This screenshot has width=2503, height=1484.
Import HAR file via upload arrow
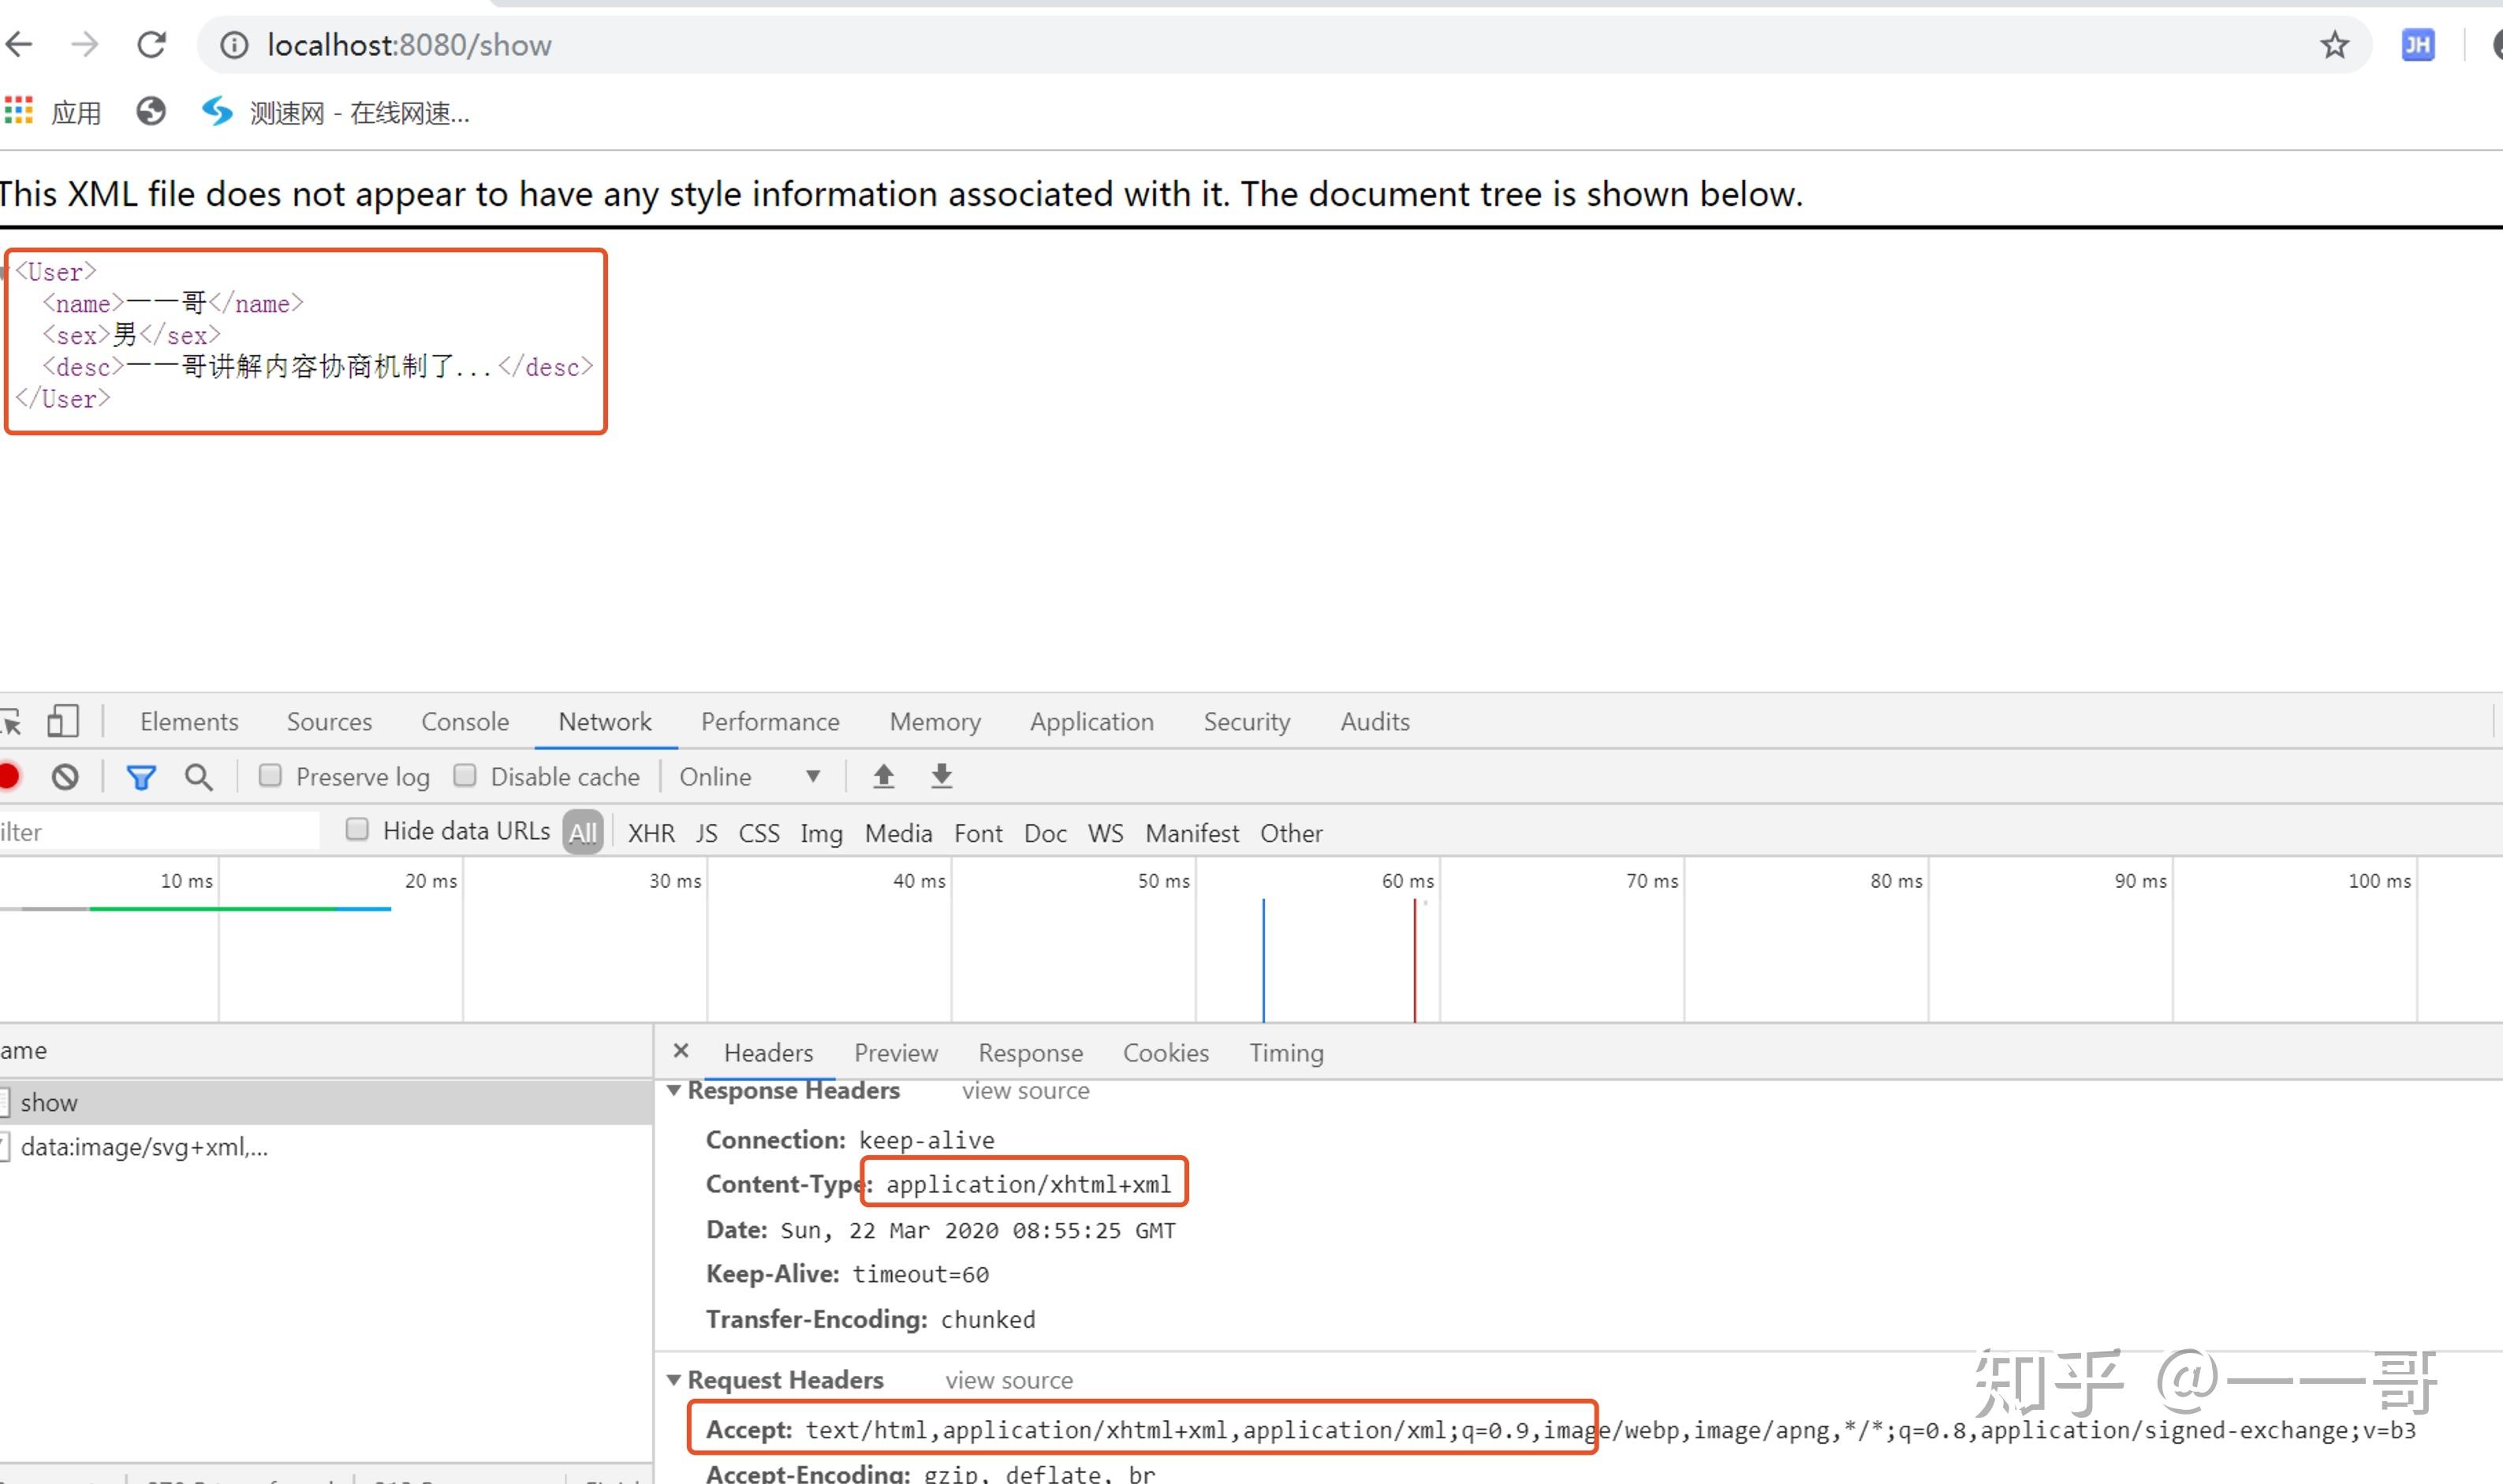tap(883, 776)
